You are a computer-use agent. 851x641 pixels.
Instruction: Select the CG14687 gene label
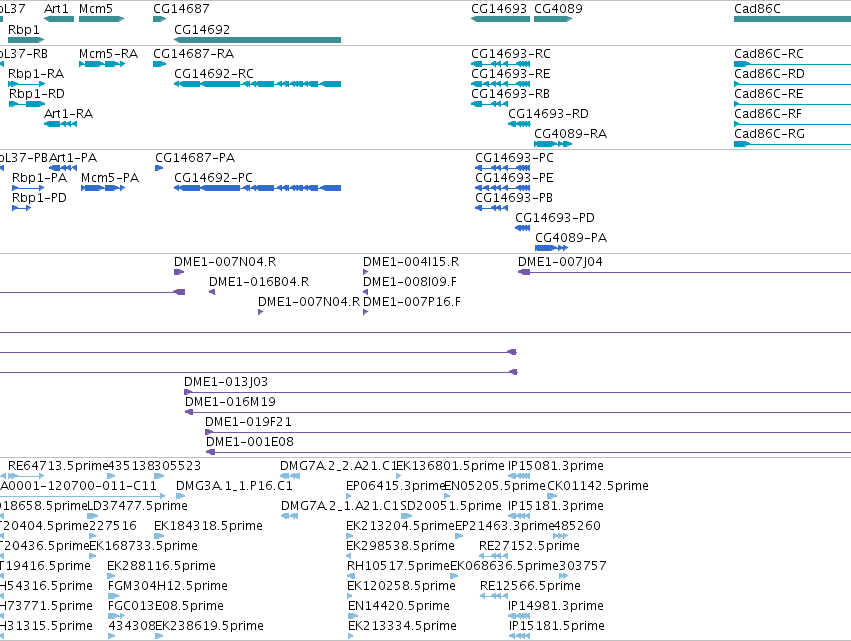click(x=181, y=9)
